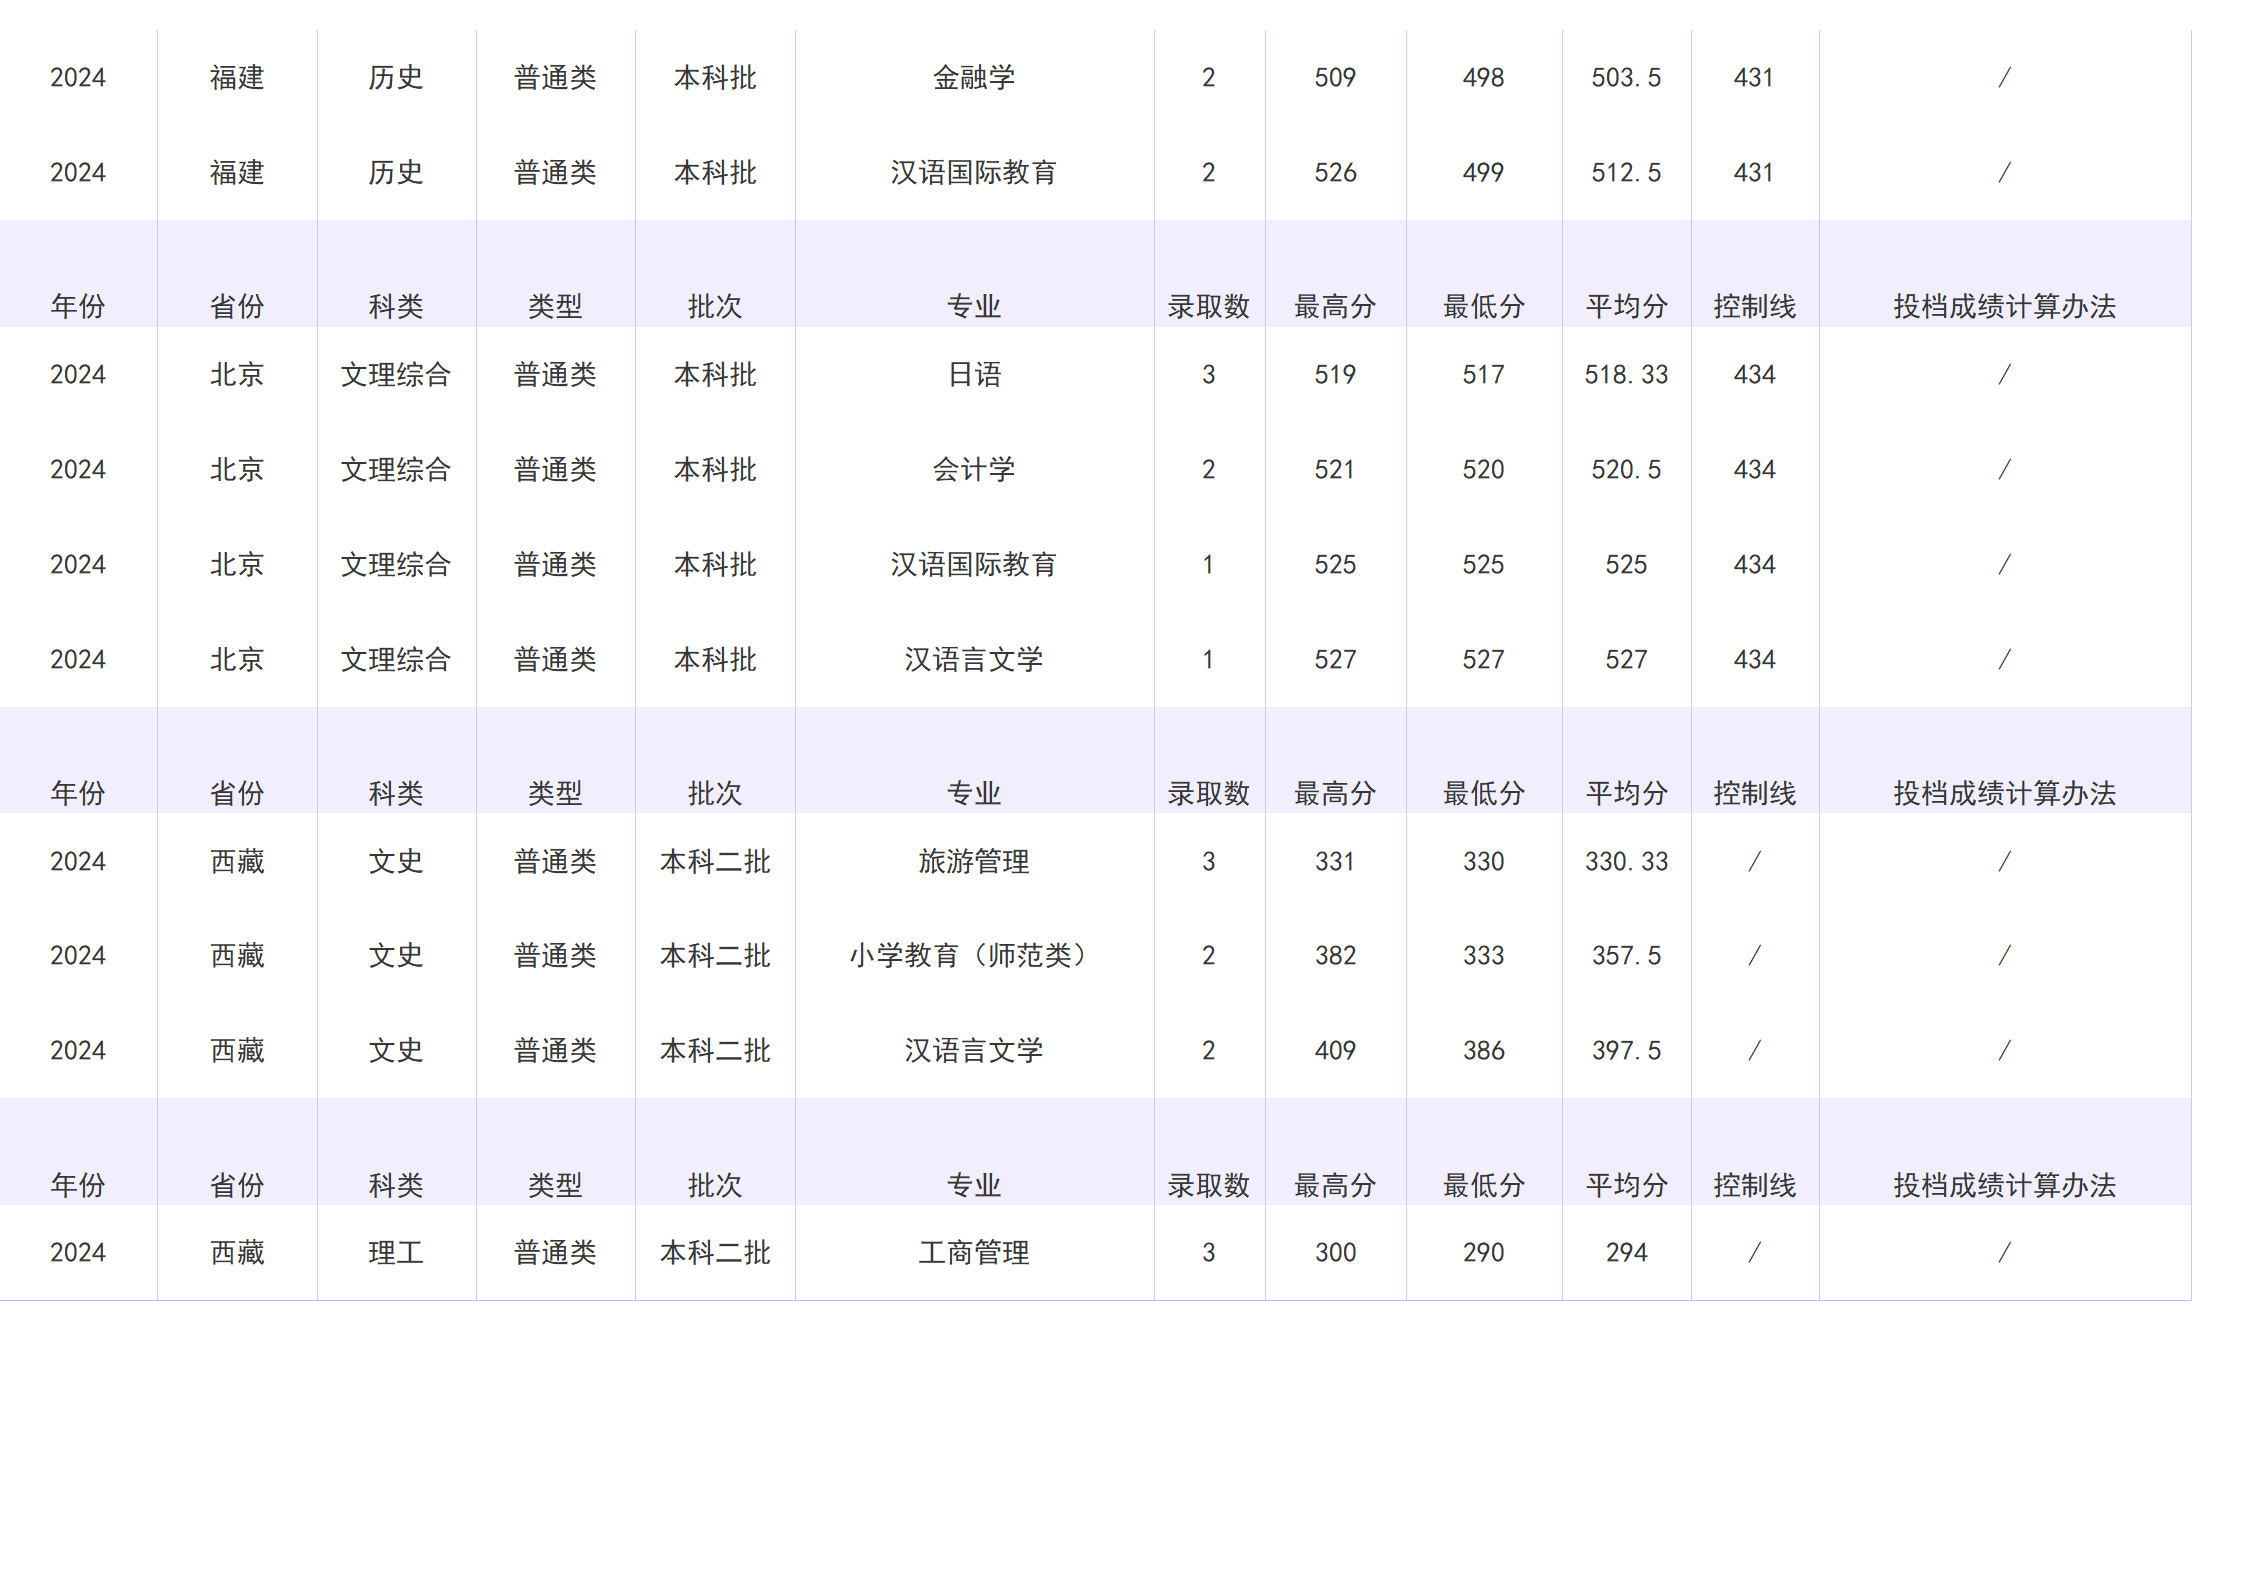This screenshot has width=2245, height=1587.
Task: Click the 最高分 column header
Action: (x=1337, y=306)
